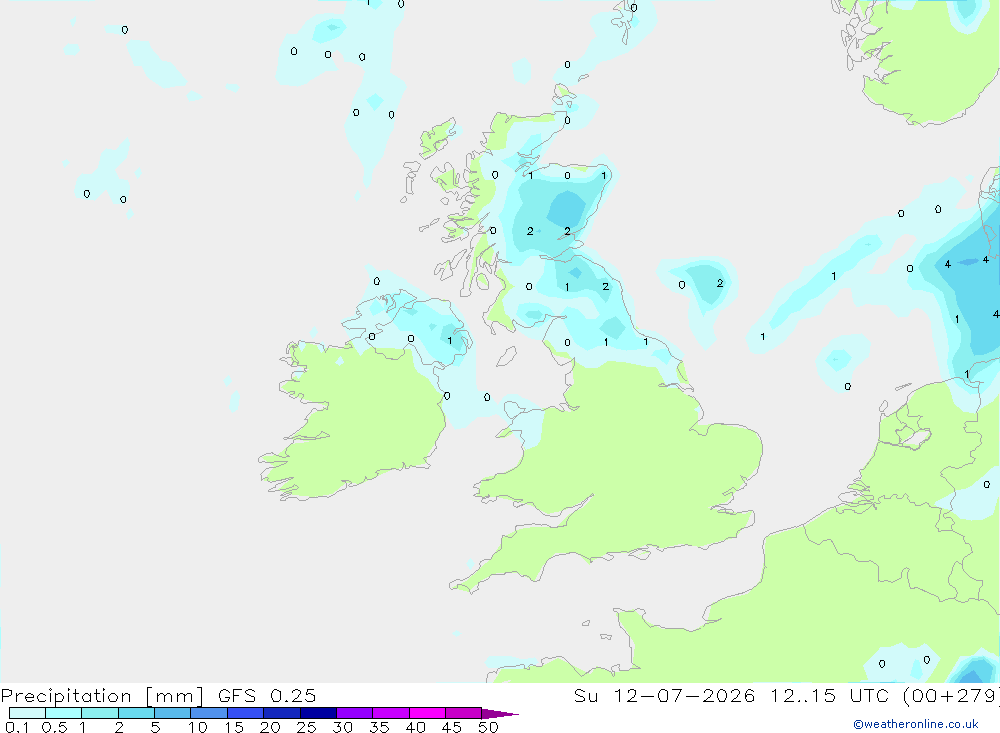
Task: Click the forecast offset '(00+279)' text
Action: (951, 696)
